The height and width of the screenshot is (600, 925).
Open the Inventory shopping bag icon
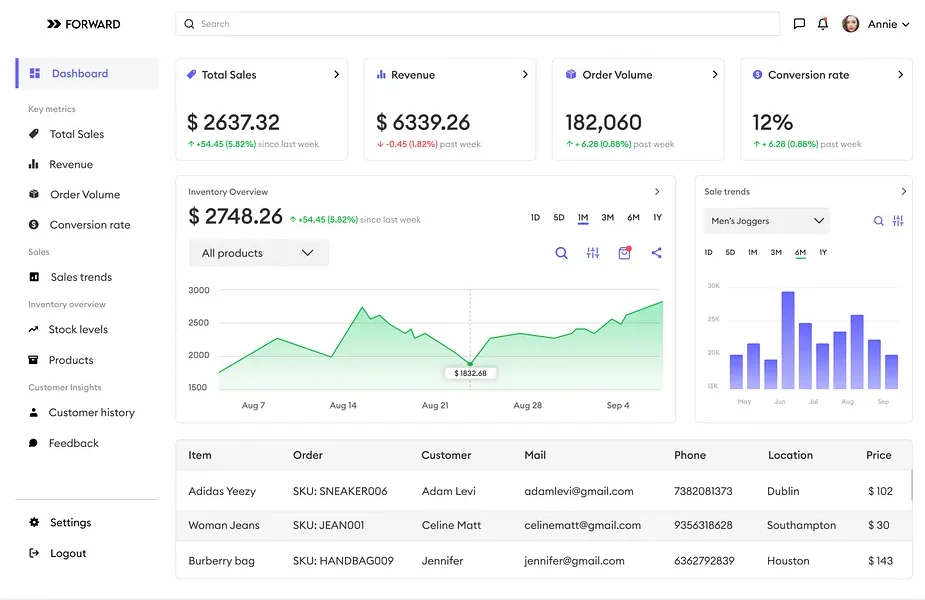click(625, 253)
